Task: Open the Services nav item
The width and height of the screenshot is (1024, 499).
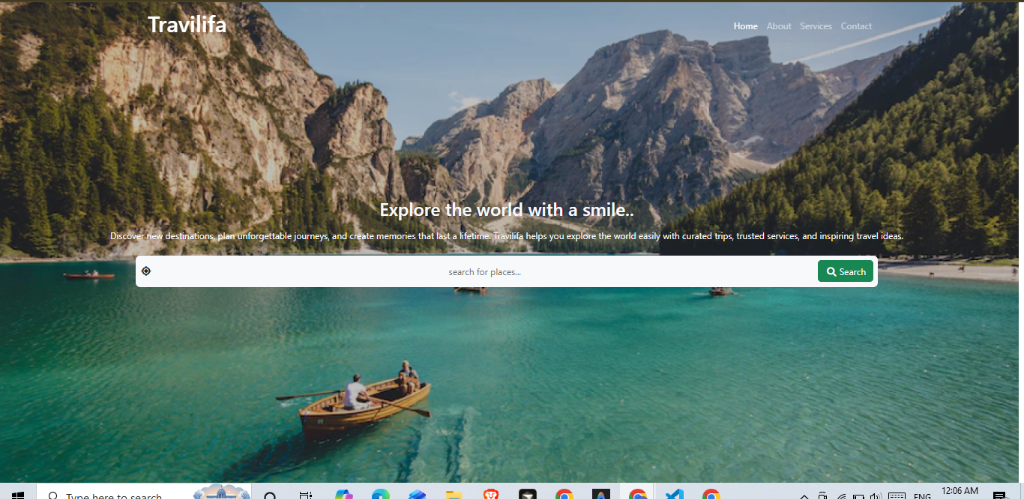Action: pyautogui.click(x=816, y=26)
